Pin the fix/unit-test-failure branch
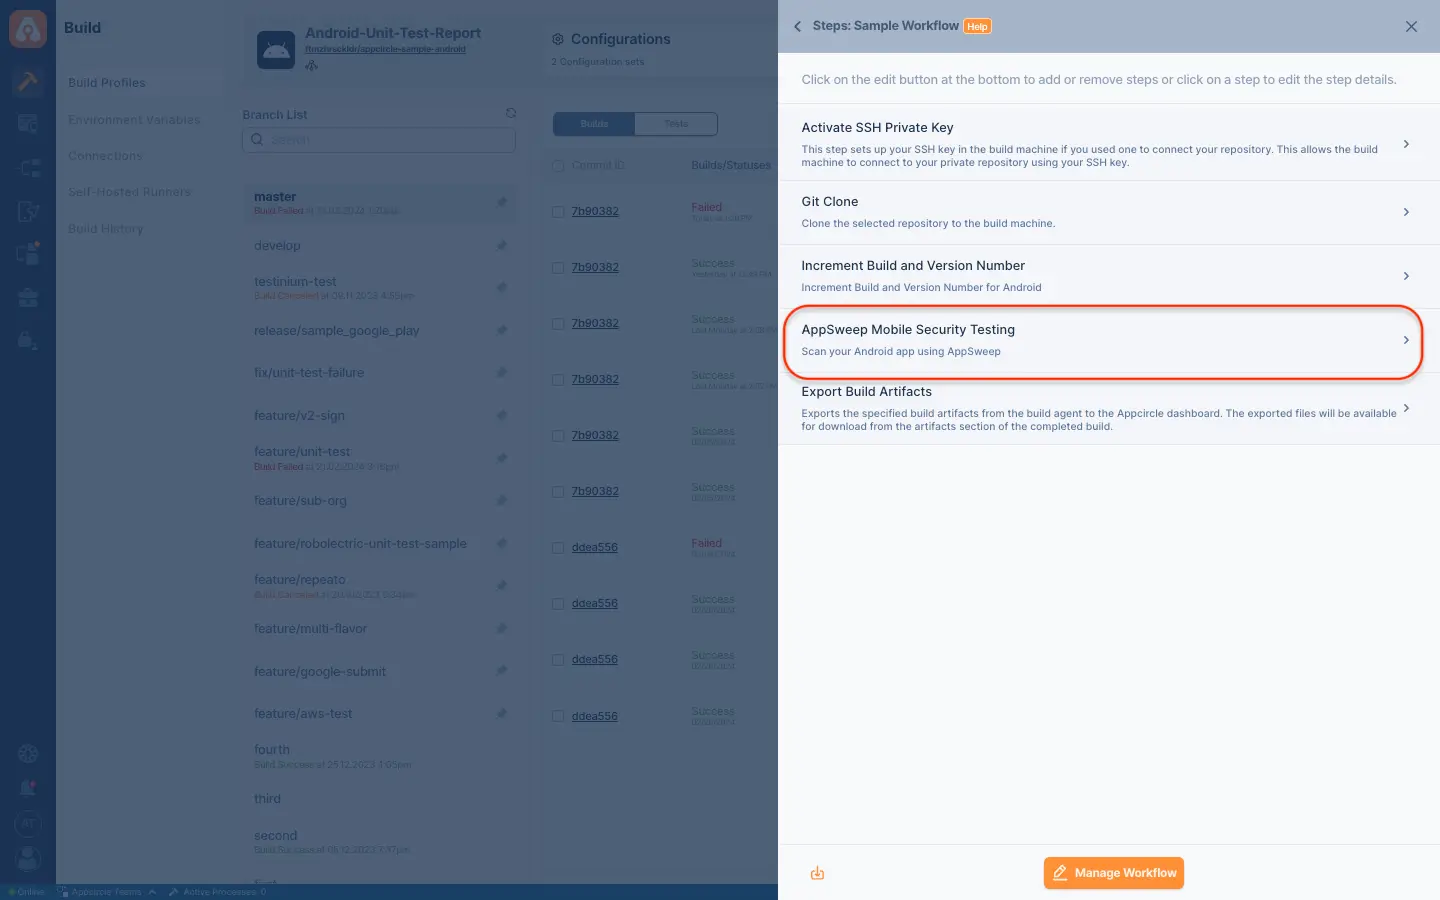Image resolution: width=1440 pixels, height=900 pixels. [502, 372]
